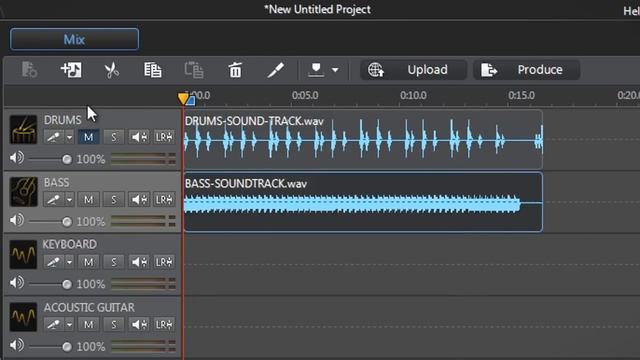Arm recording on the BASS track
This screenshot has height=360, width=640.
point(53,200)
